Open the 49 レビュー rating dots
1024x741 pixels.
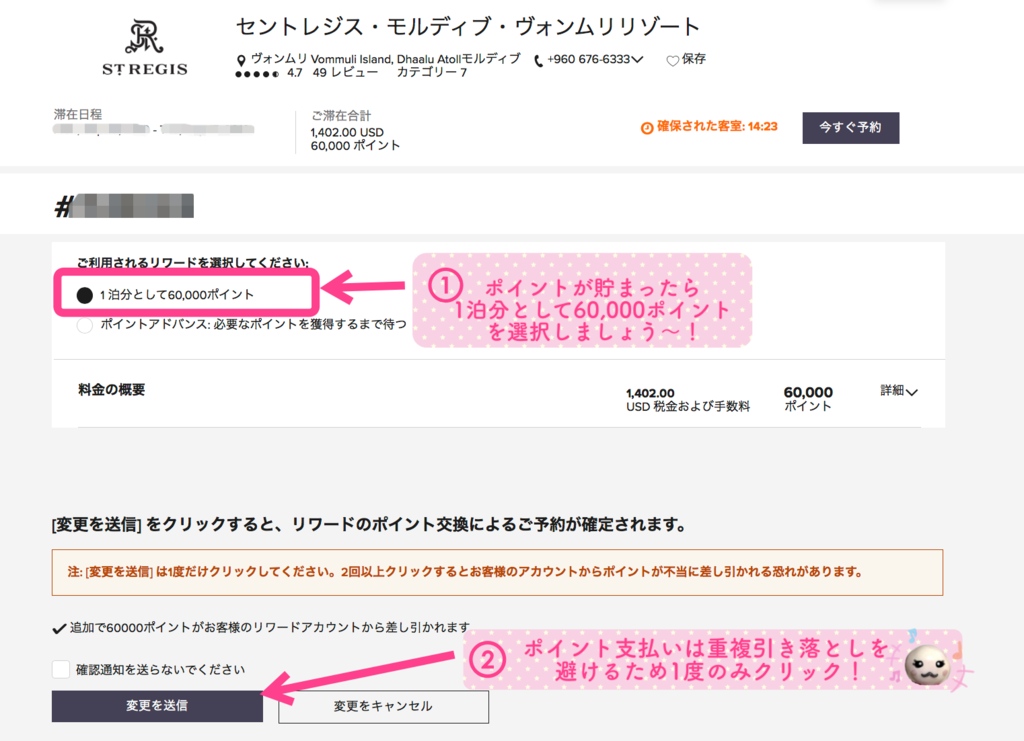point(257,74)
